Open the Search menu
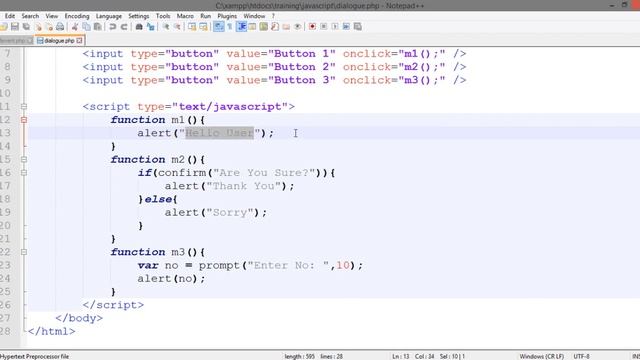This screenshot has height=360, width=640. [x=30, y=16]
